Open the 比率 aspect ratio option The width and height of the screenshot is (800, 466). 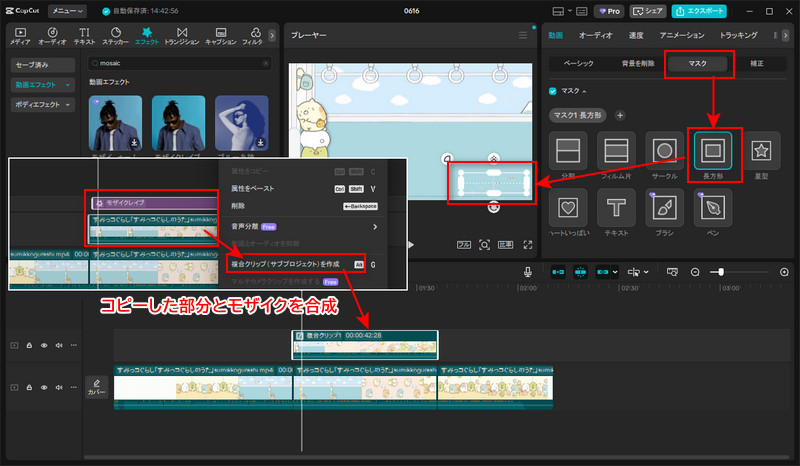[506, 245]
